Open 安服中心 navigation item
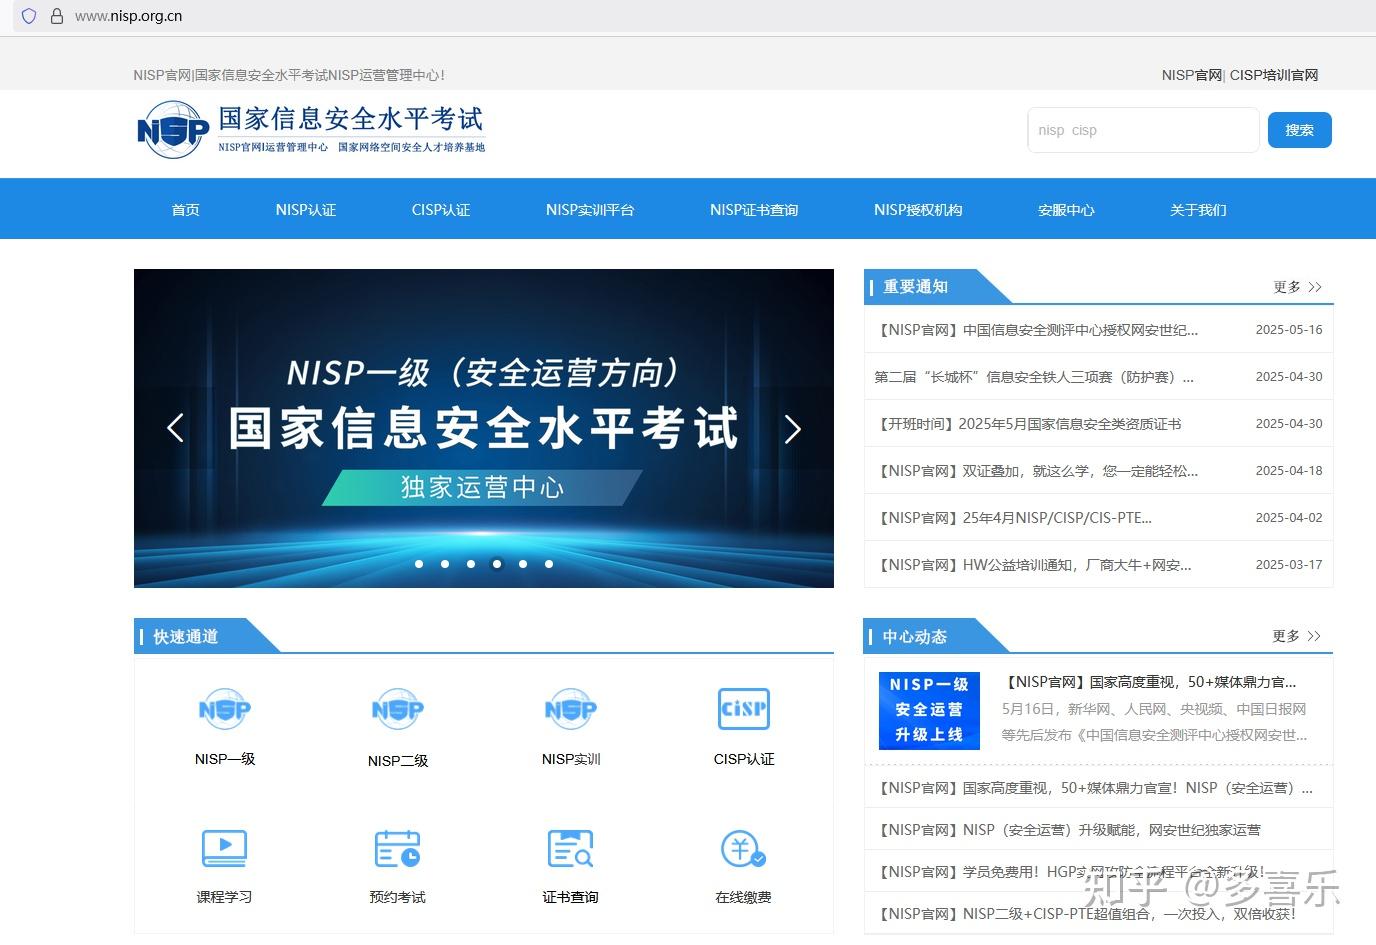 point(1066,210)
